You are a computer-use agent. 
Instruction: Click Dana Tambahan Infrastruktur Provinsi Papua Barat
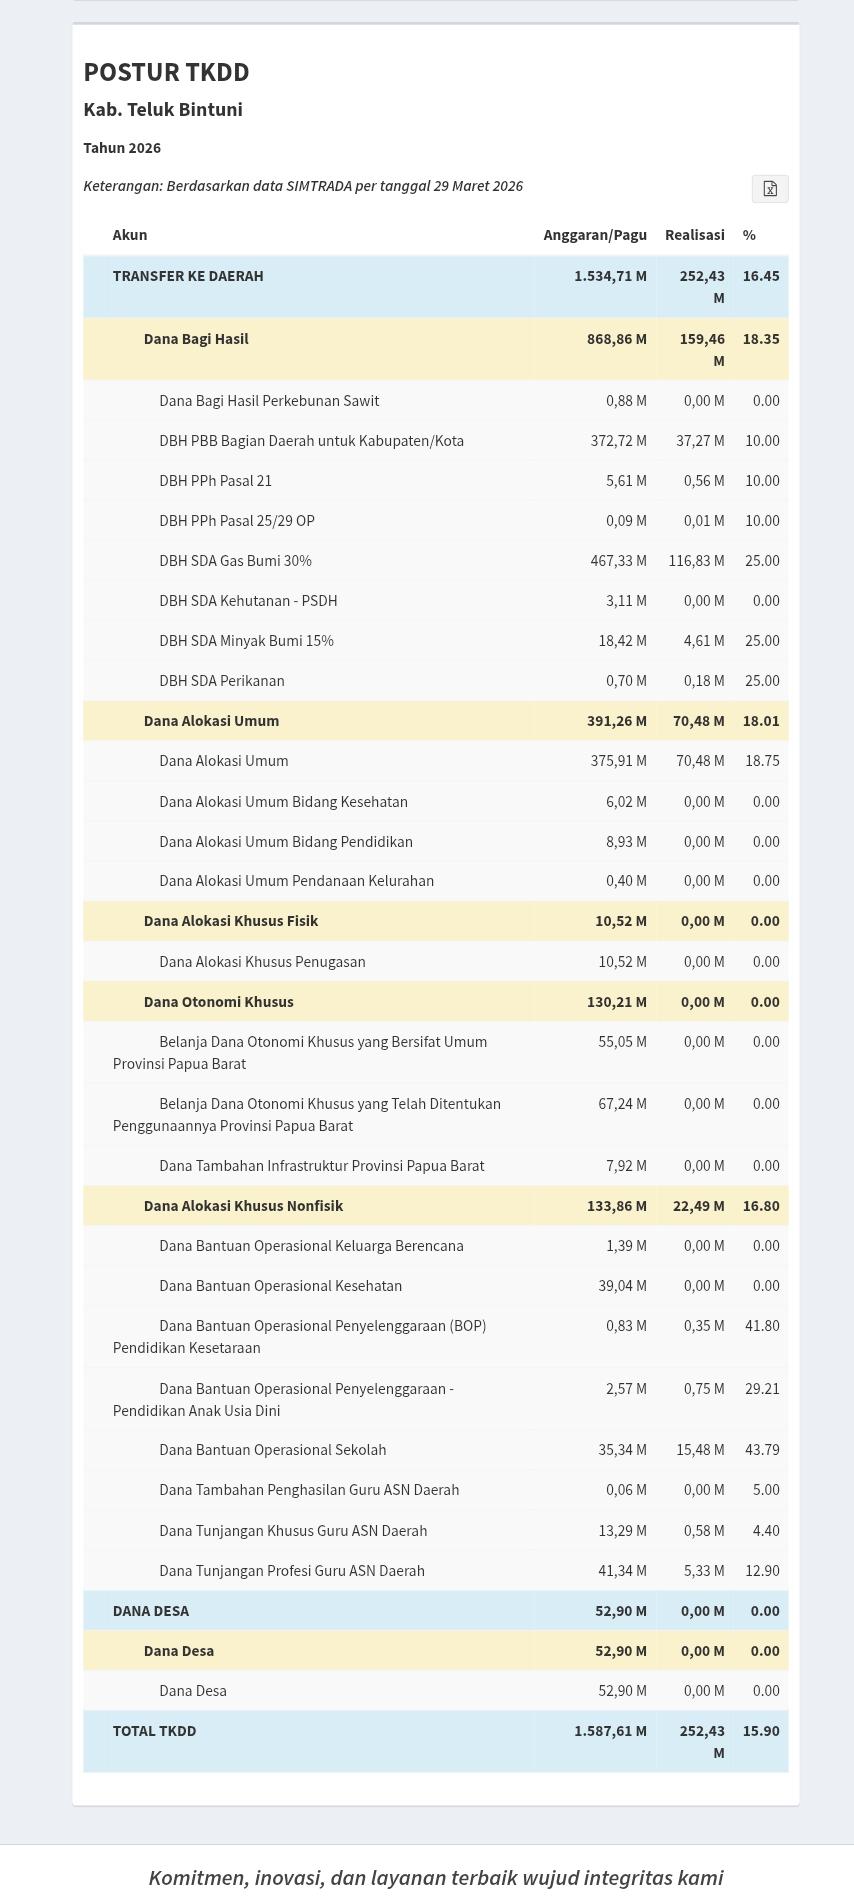tap(321, 1166)
